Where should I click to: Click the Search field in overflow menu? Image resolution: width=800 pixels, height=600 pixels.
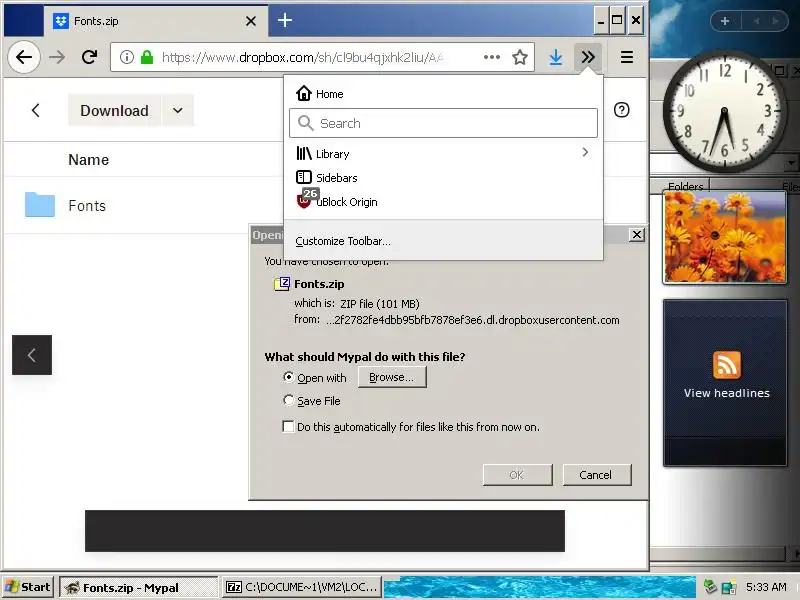443,123
